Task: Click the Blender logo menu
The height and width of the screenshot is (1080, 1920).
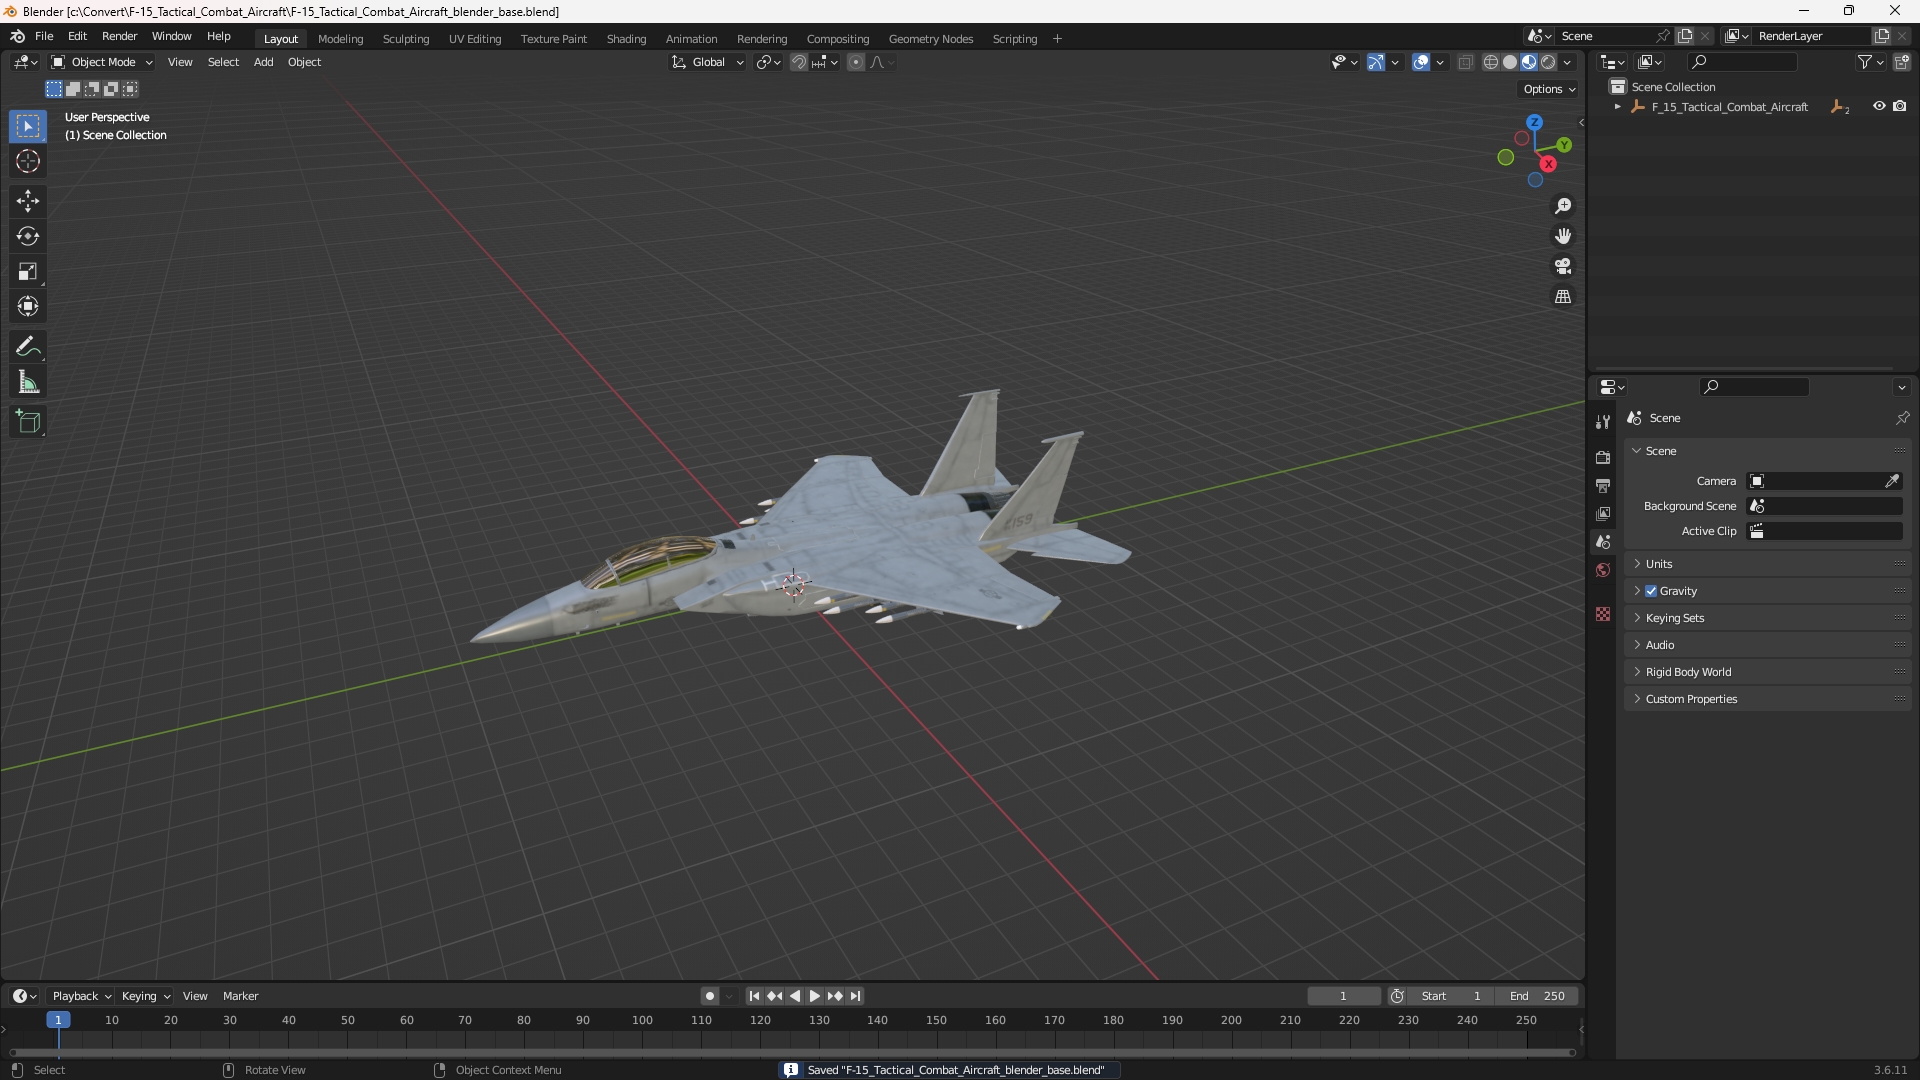Action: [17, 37]
